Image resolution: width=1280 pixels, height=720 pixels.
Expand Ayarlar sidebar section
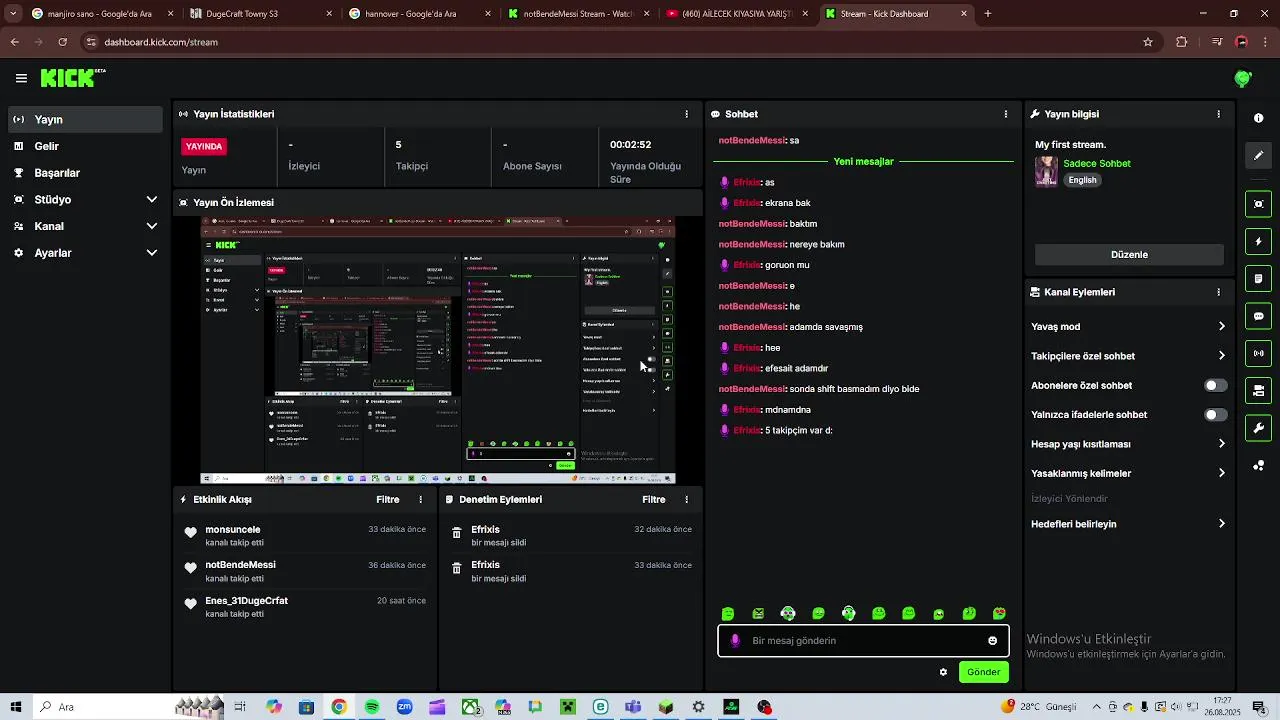click(84, 253)
